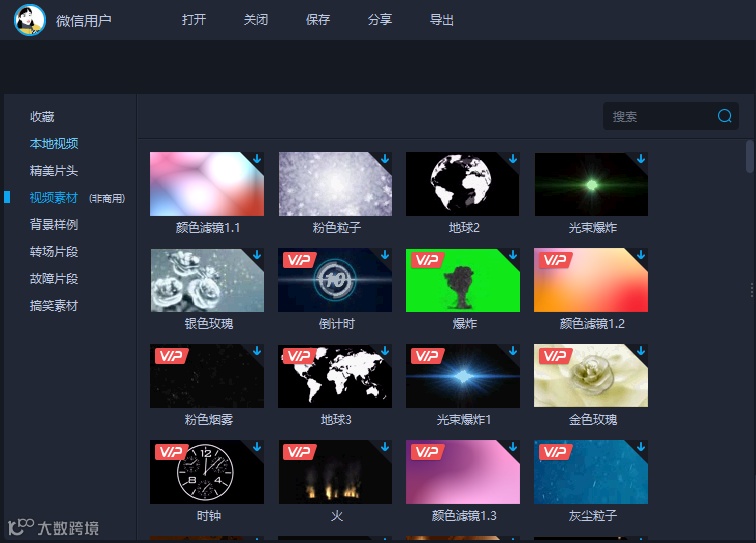Download the 粉色烟雾 clip
The height and width of the screenshot is (543, 756).
[257, 351]
